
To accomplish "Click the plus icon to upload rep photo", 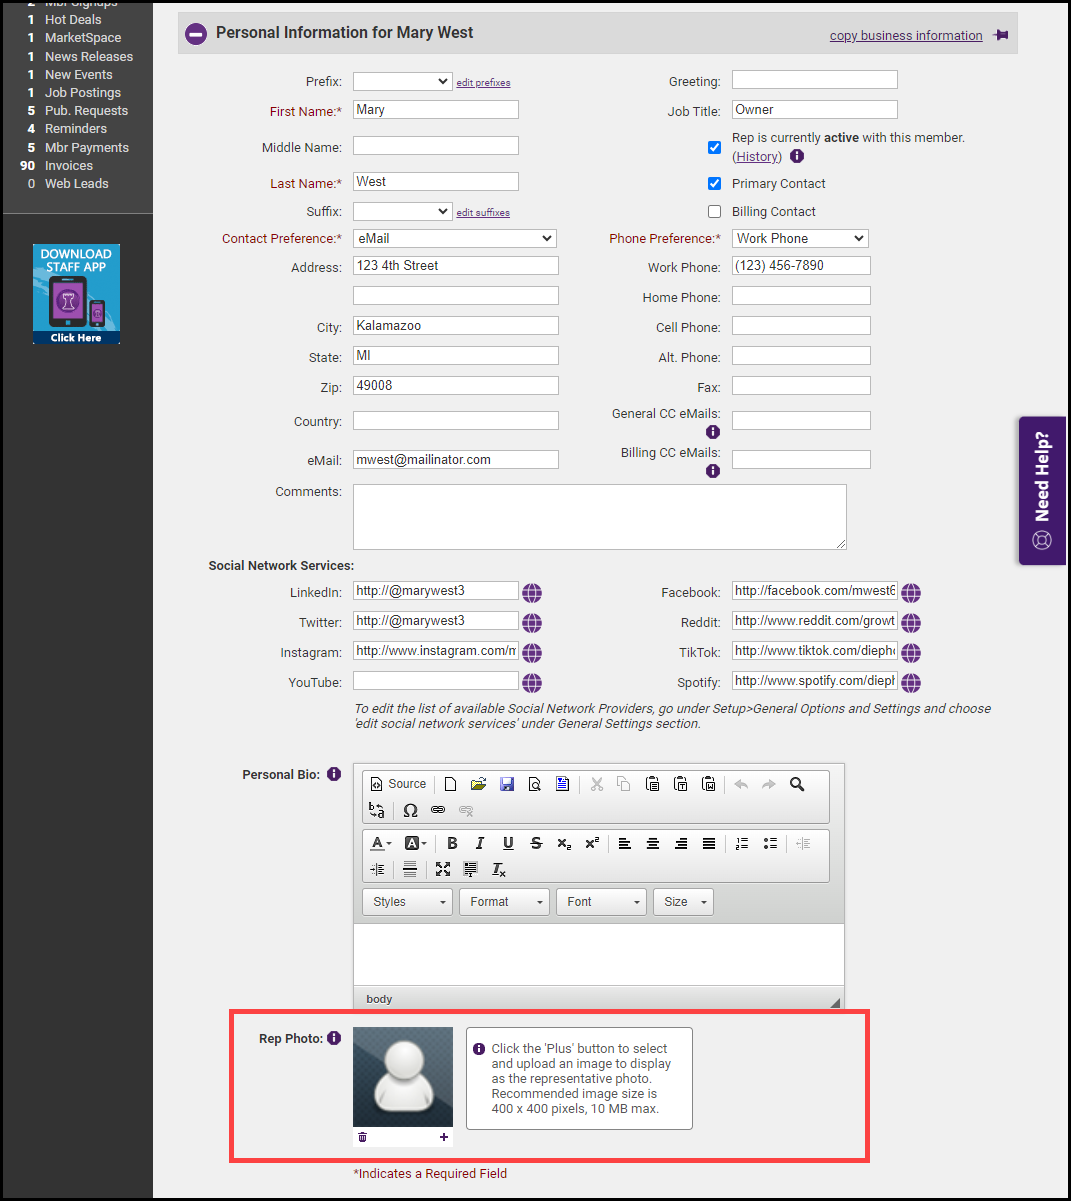I will click(444, 1137).
